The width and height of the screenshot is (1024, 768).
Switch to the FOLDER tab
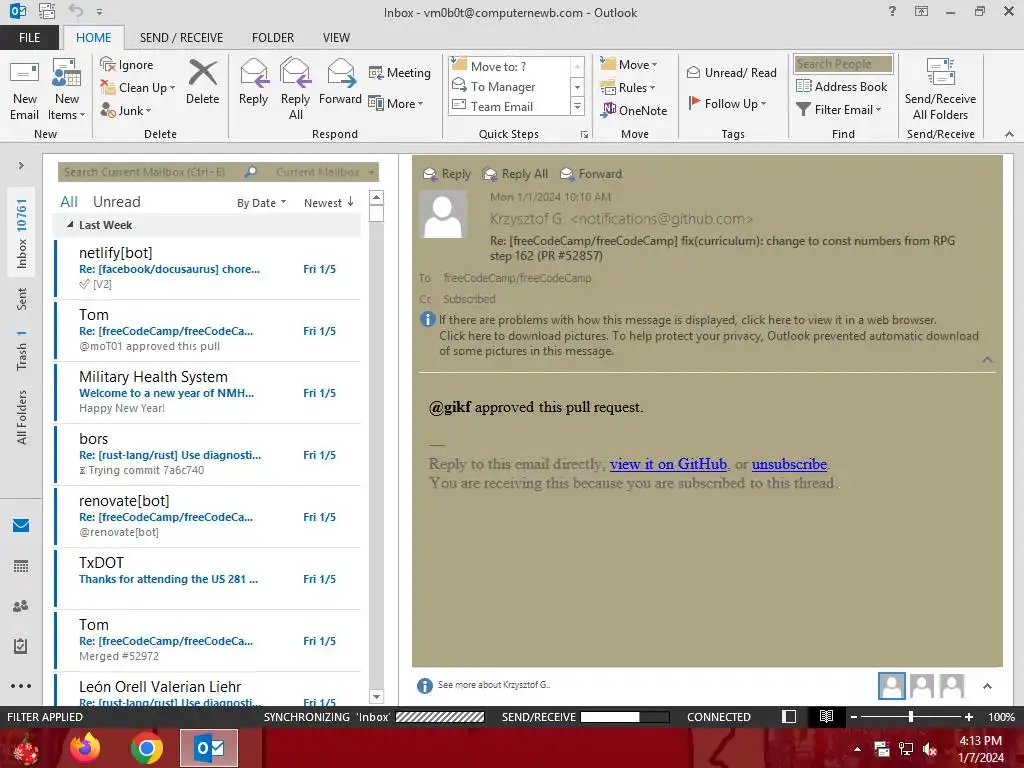pos(273,37)
